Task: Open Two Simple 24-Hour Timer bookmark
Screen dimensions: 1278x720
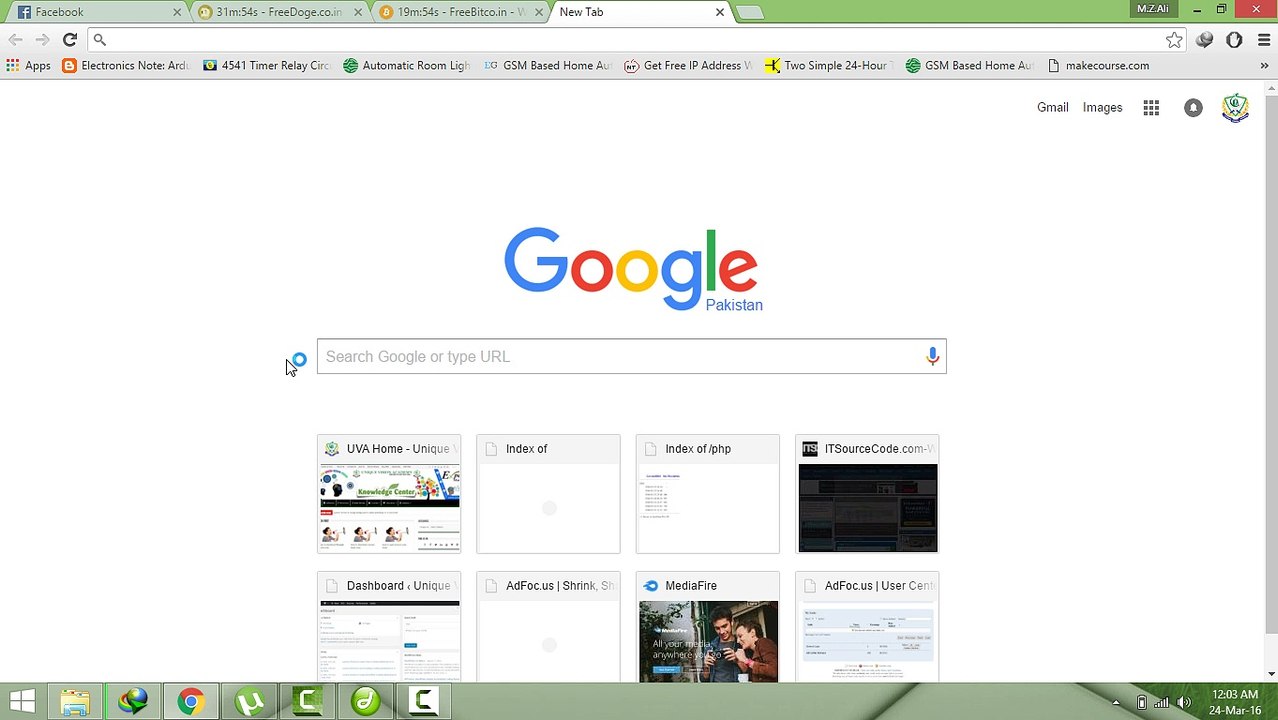Action: click(x=828, y=66)
